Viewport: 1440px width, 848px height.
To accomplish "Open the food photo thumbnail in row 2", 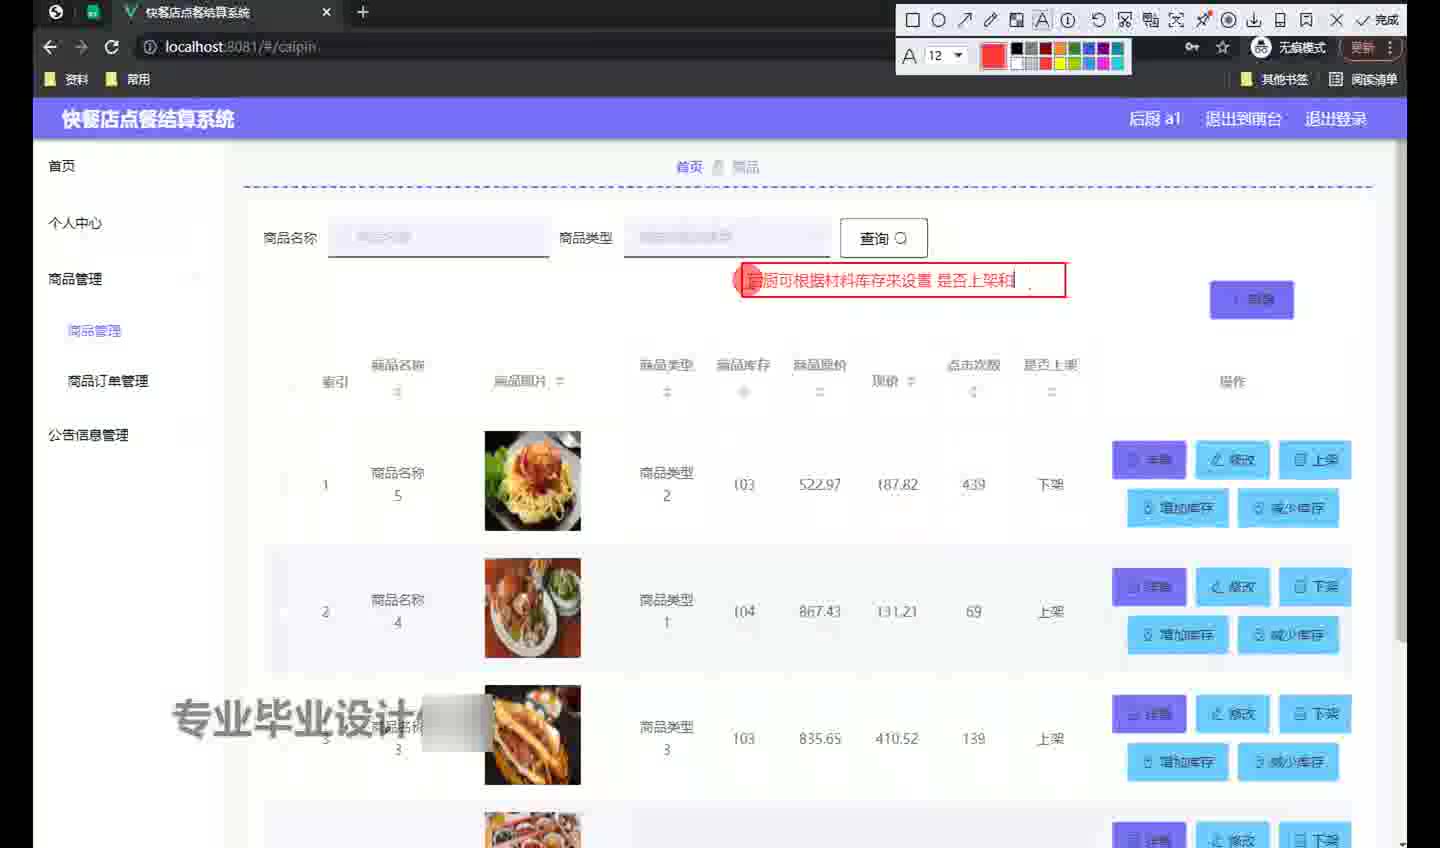I will 532,608.
